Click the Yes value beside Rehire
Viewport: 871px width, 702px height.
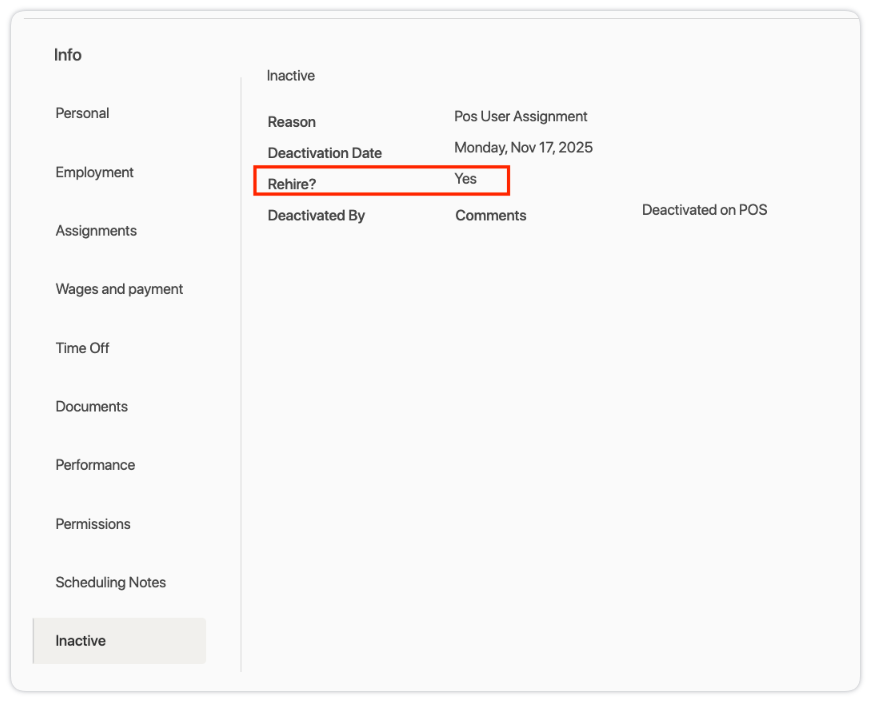point(466,179)
